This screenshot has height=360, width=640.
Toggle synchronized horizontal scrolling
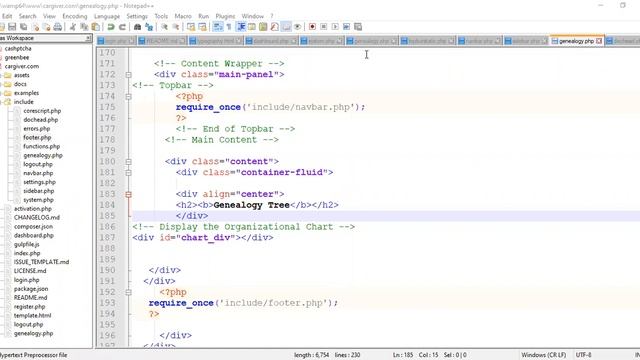[x=202, y=27]
